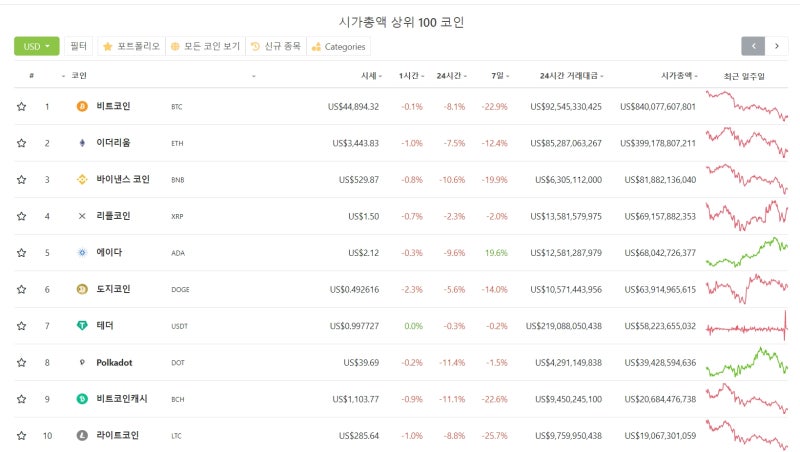The image size is (800, 452).
Task: Toggle favorite star for 비트코인 row
Action: pos(21,106)
